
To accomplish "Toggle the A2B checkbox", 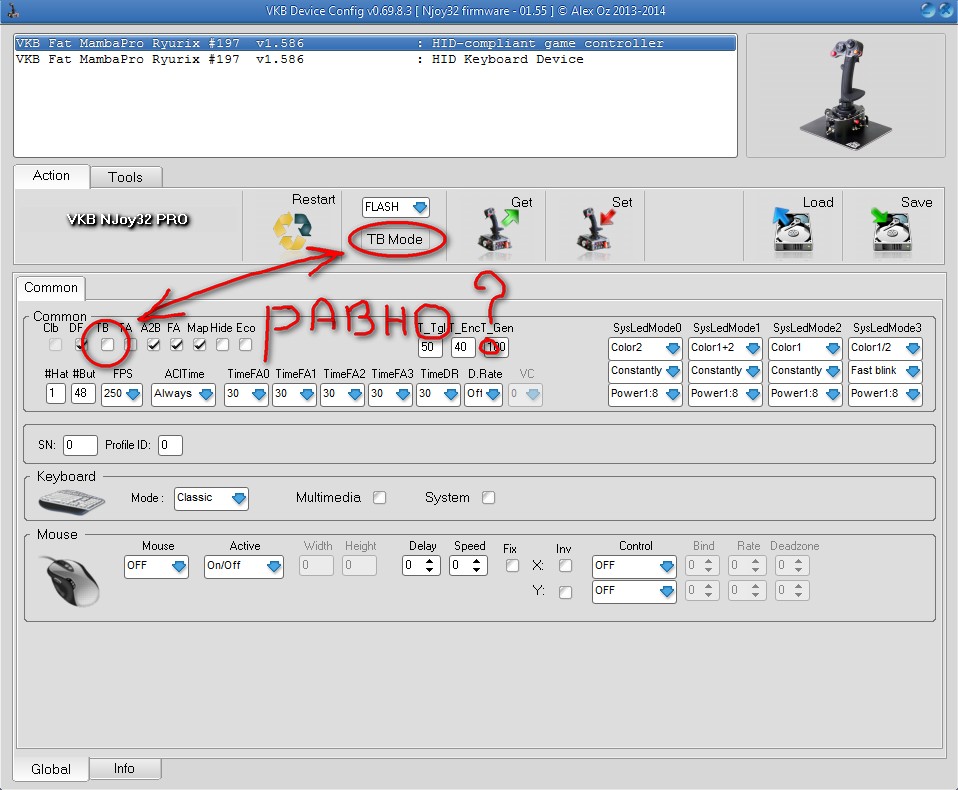I will point(153,345).
